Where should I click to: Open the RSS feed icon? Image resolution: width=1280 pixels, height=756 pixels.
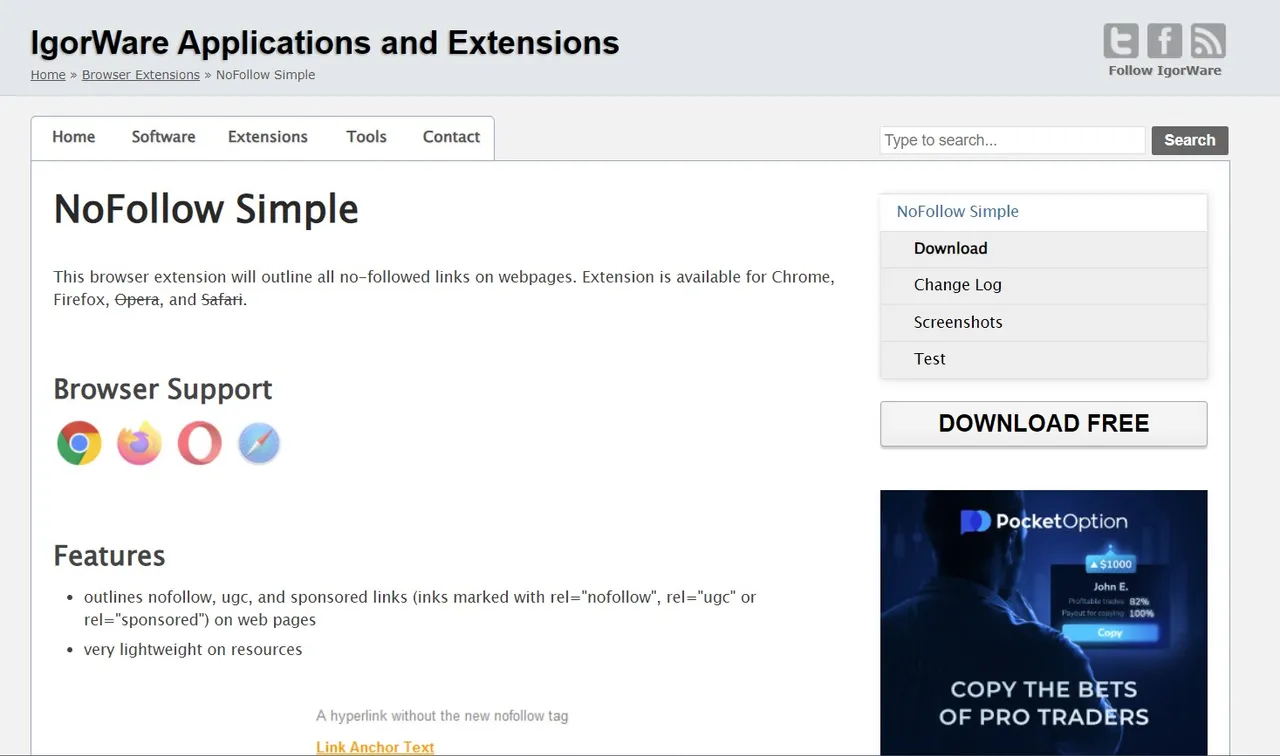(1208, 41)
